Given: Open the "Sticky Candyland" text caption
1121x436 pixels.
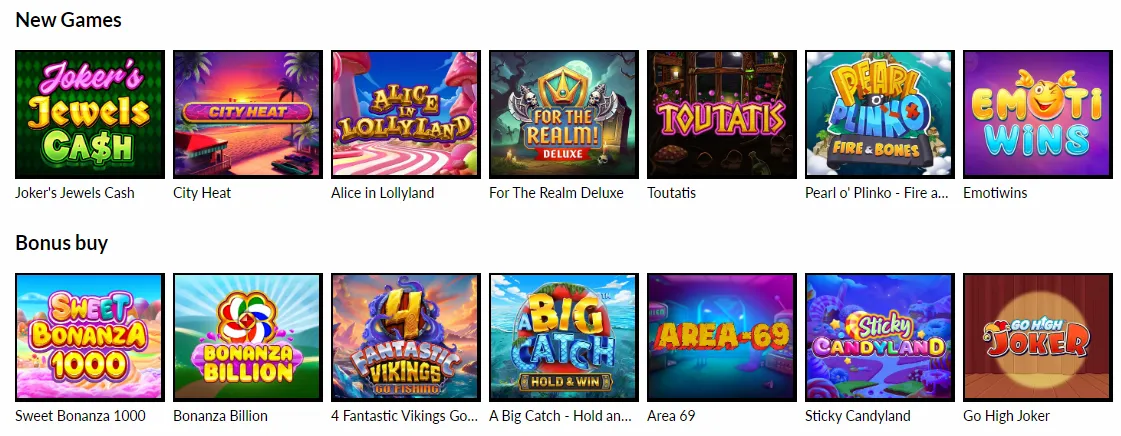Looking at the screenshot, I should tap(858, 416).
